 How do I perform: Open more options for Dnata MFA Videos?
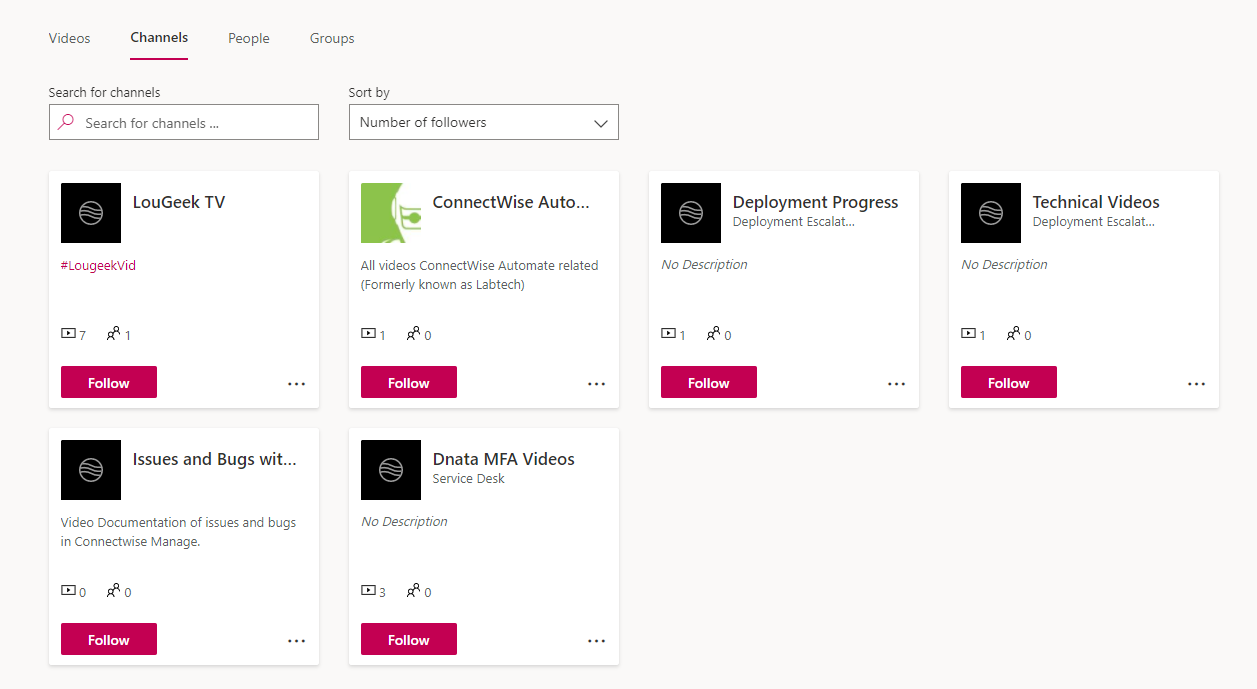pos(597,640)
